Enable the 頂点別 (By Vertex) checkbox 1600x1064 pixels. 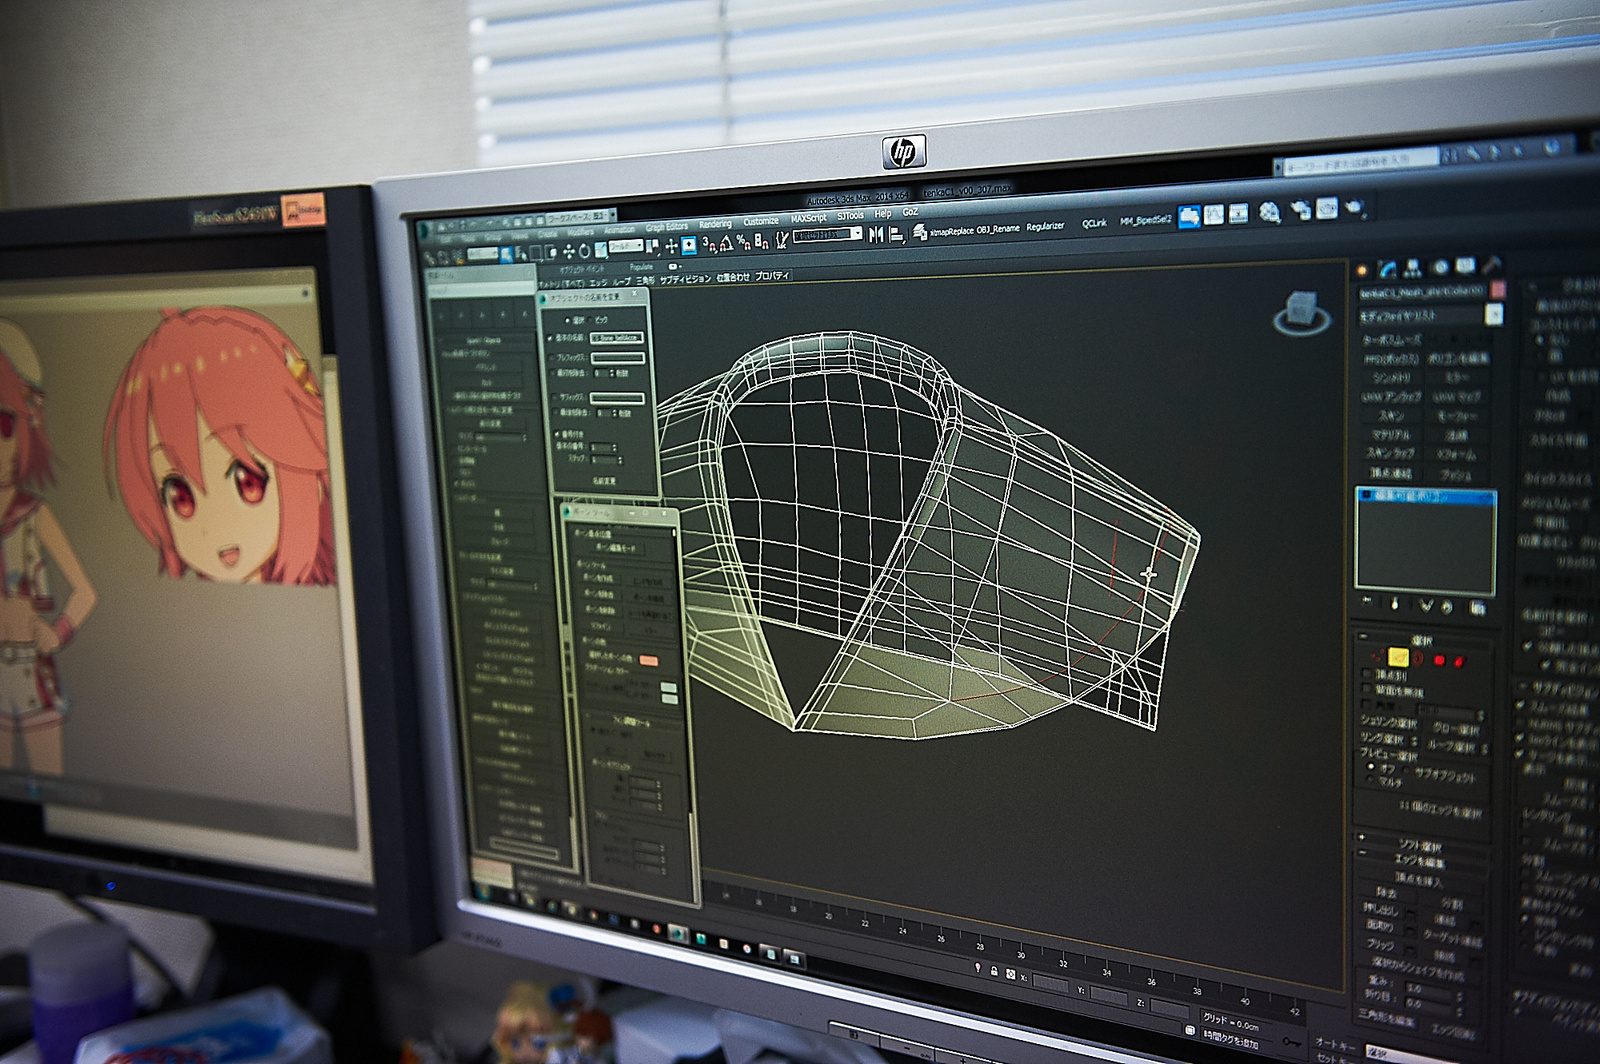pyautogui.click(x=1367, y=675)
